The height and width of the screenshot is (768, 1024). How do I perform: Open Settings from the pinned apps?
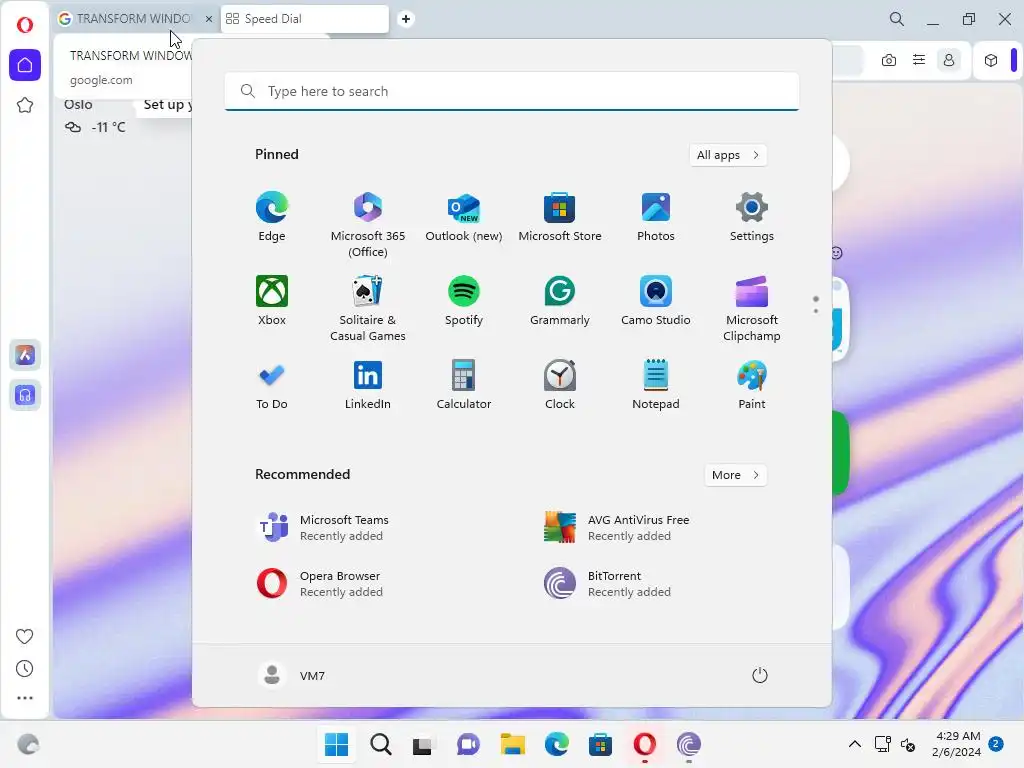752,217
